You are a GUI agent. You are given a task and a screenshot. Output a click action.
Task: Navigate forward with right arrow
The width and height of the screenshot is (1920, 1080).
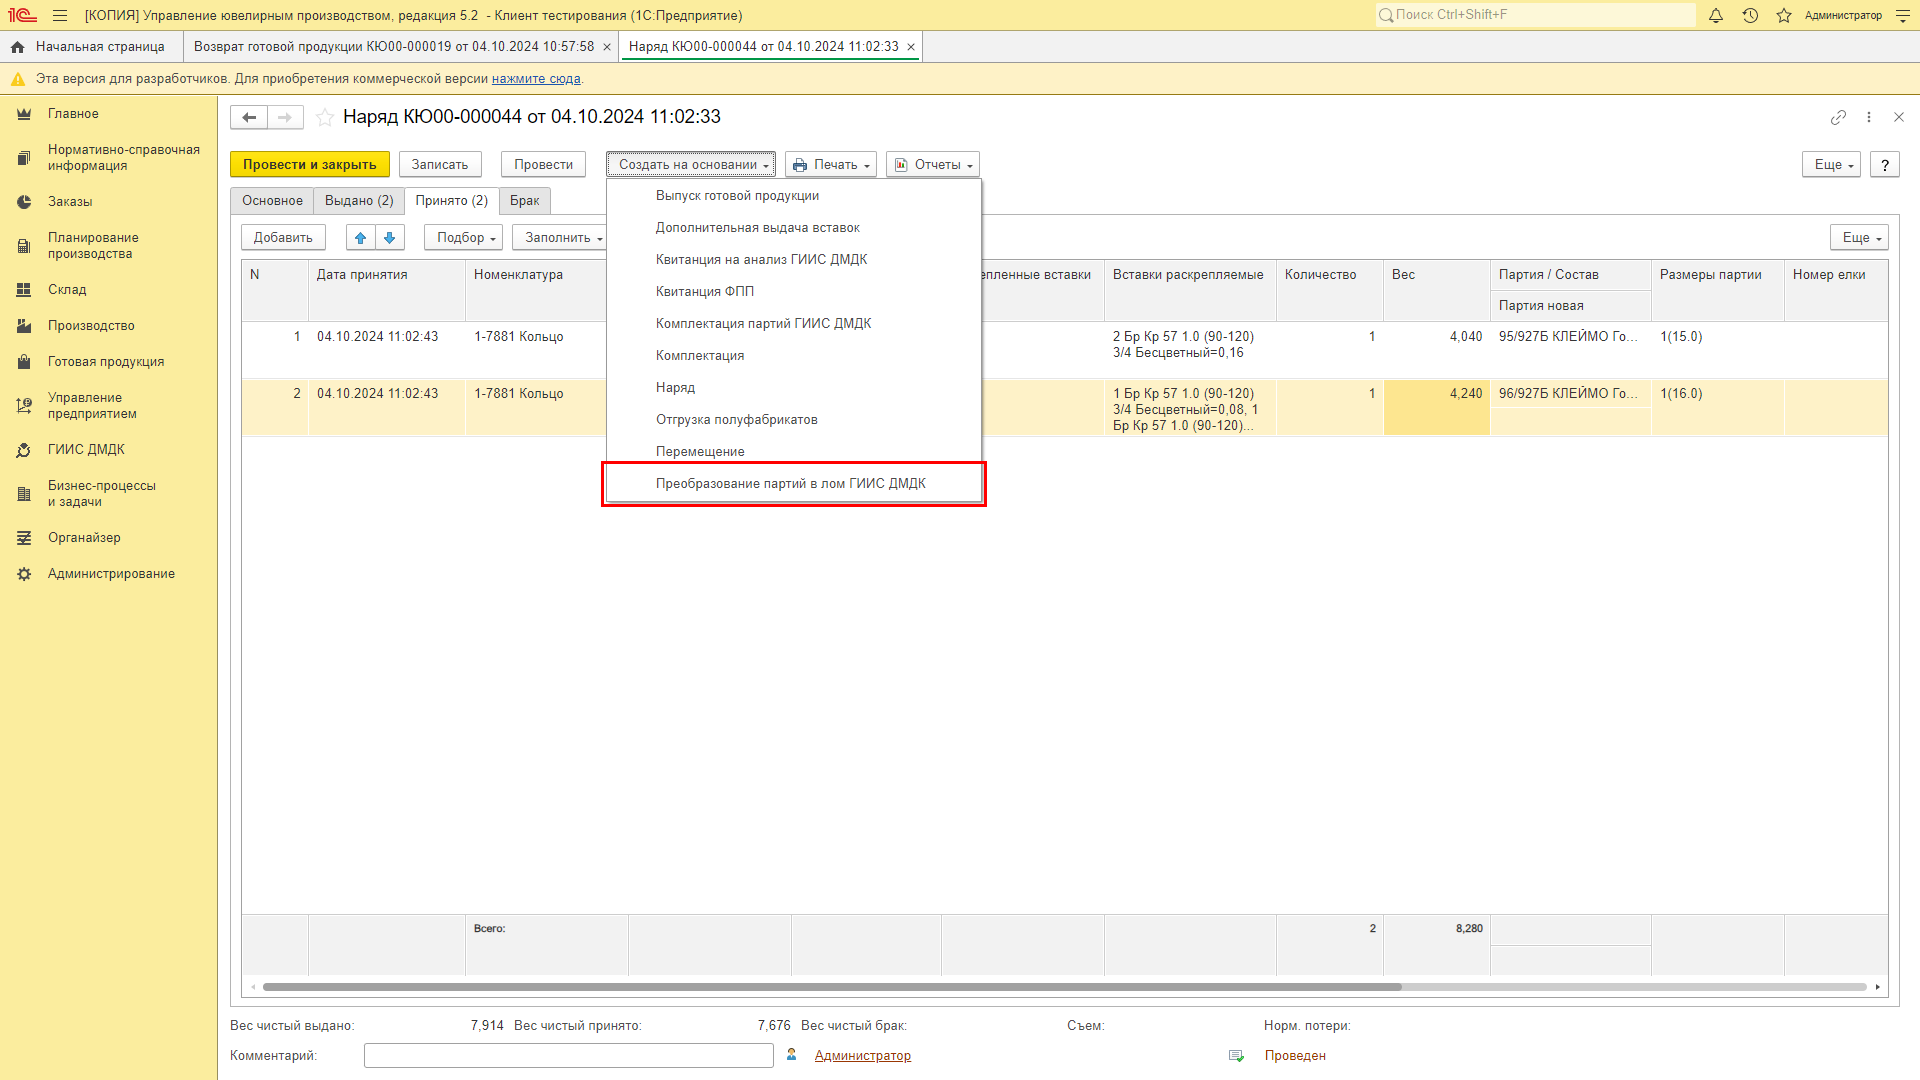click(x=285, y=117)
